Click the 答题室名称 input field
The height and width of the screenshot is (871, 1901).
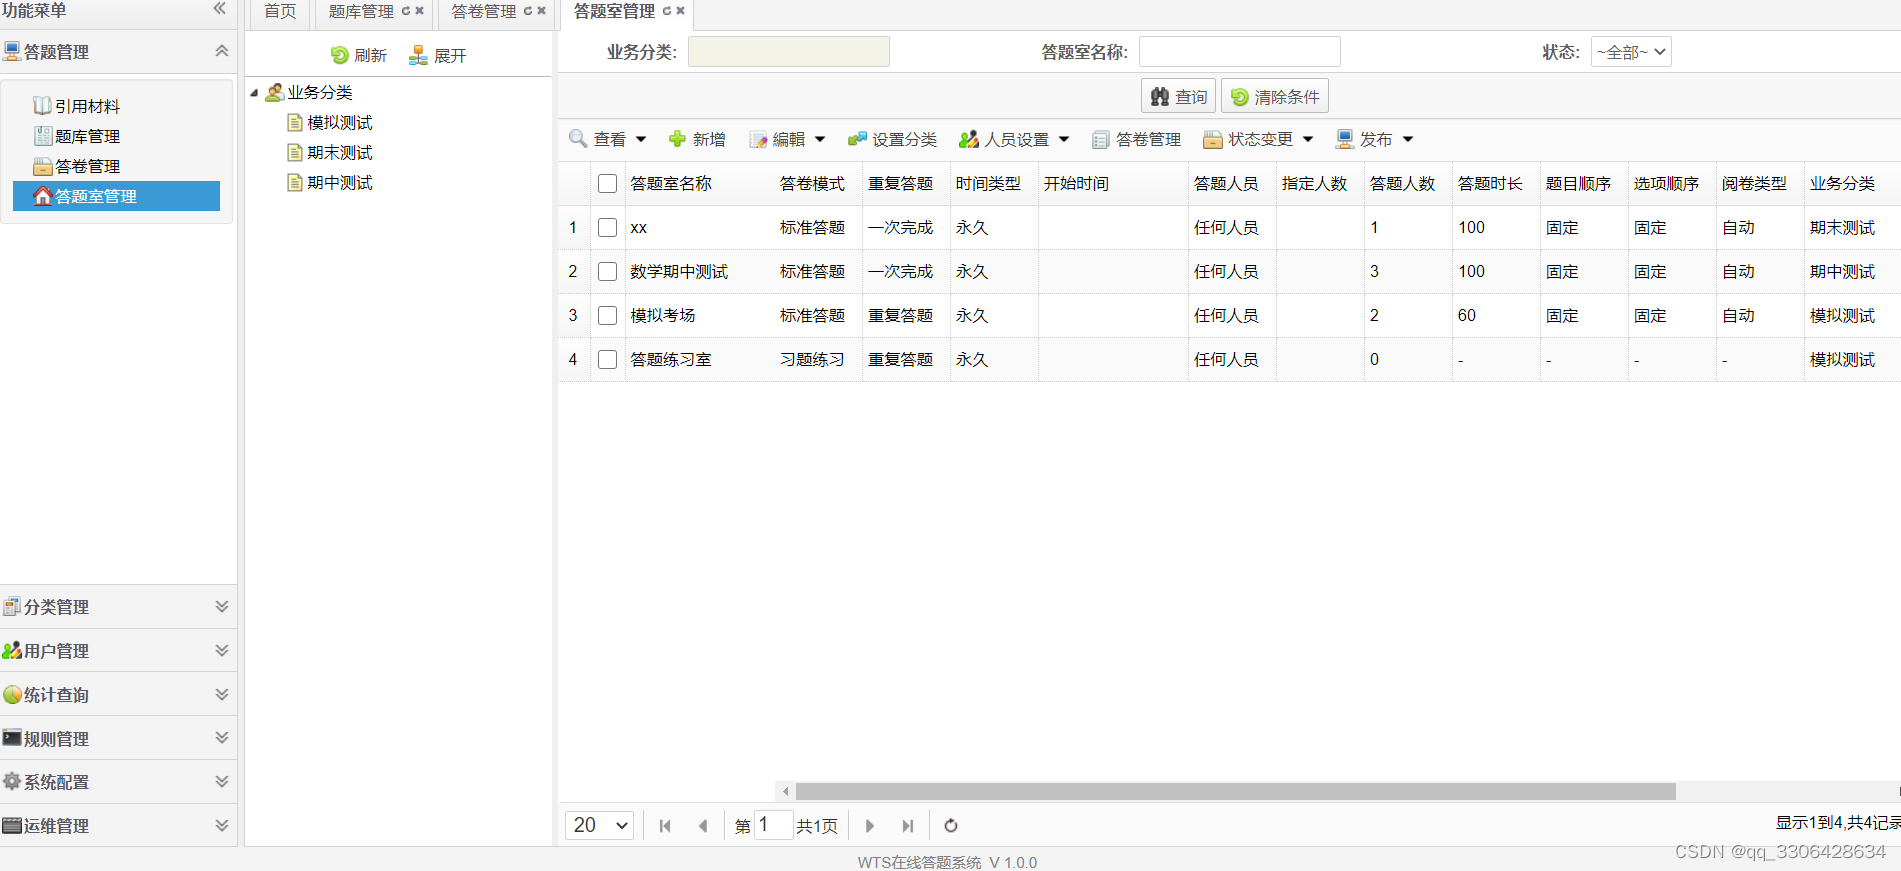point(1240,52)
